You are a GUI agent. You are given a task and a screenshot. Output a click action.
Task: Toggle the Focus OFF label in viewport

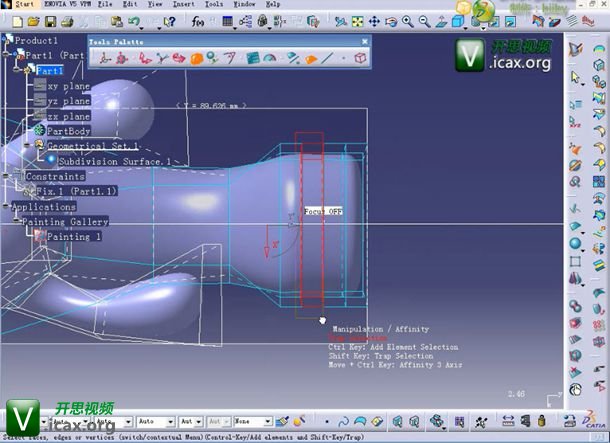pos(323,211)
